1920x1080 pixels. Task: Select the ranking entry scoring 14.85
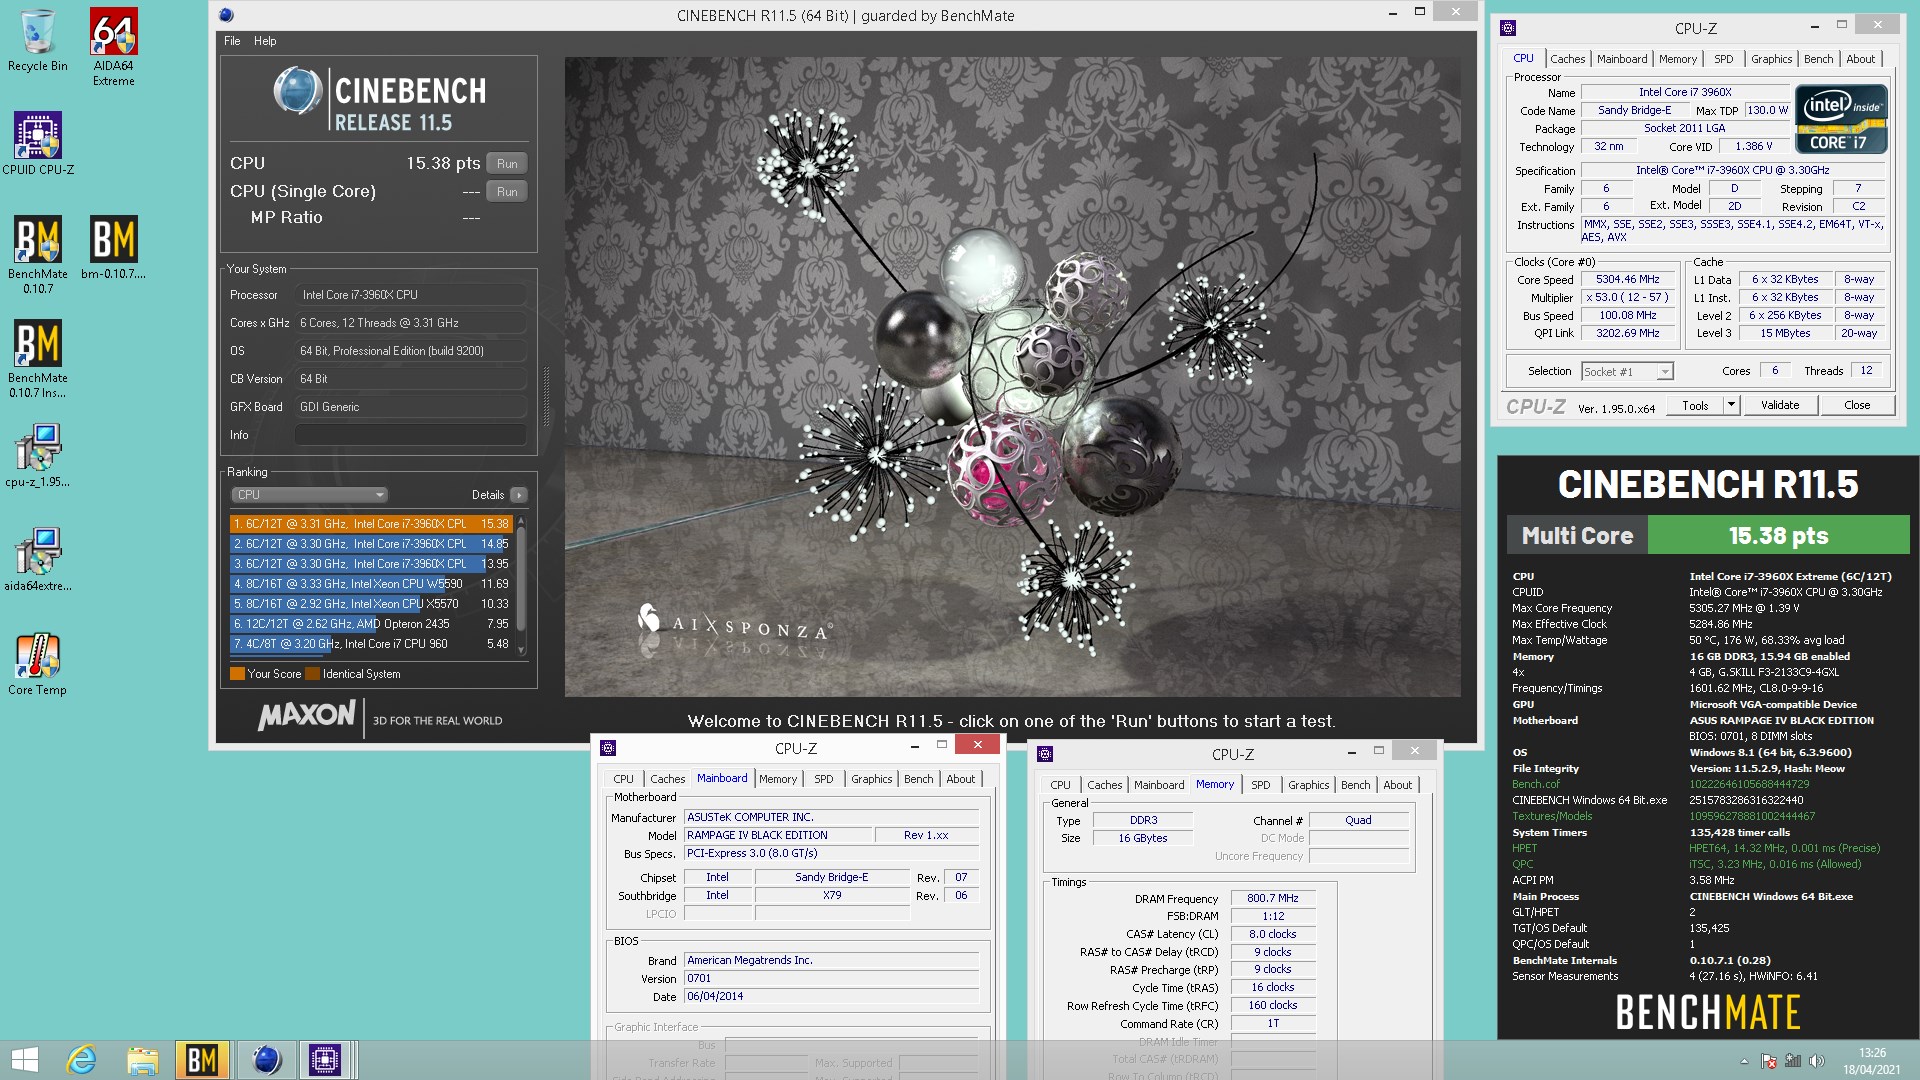tap(371, 544)
